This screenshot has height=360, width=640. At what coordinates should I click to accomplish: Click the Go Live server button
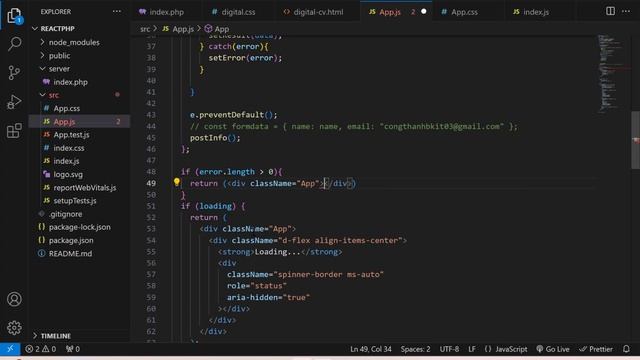click(x=553, y=349)
